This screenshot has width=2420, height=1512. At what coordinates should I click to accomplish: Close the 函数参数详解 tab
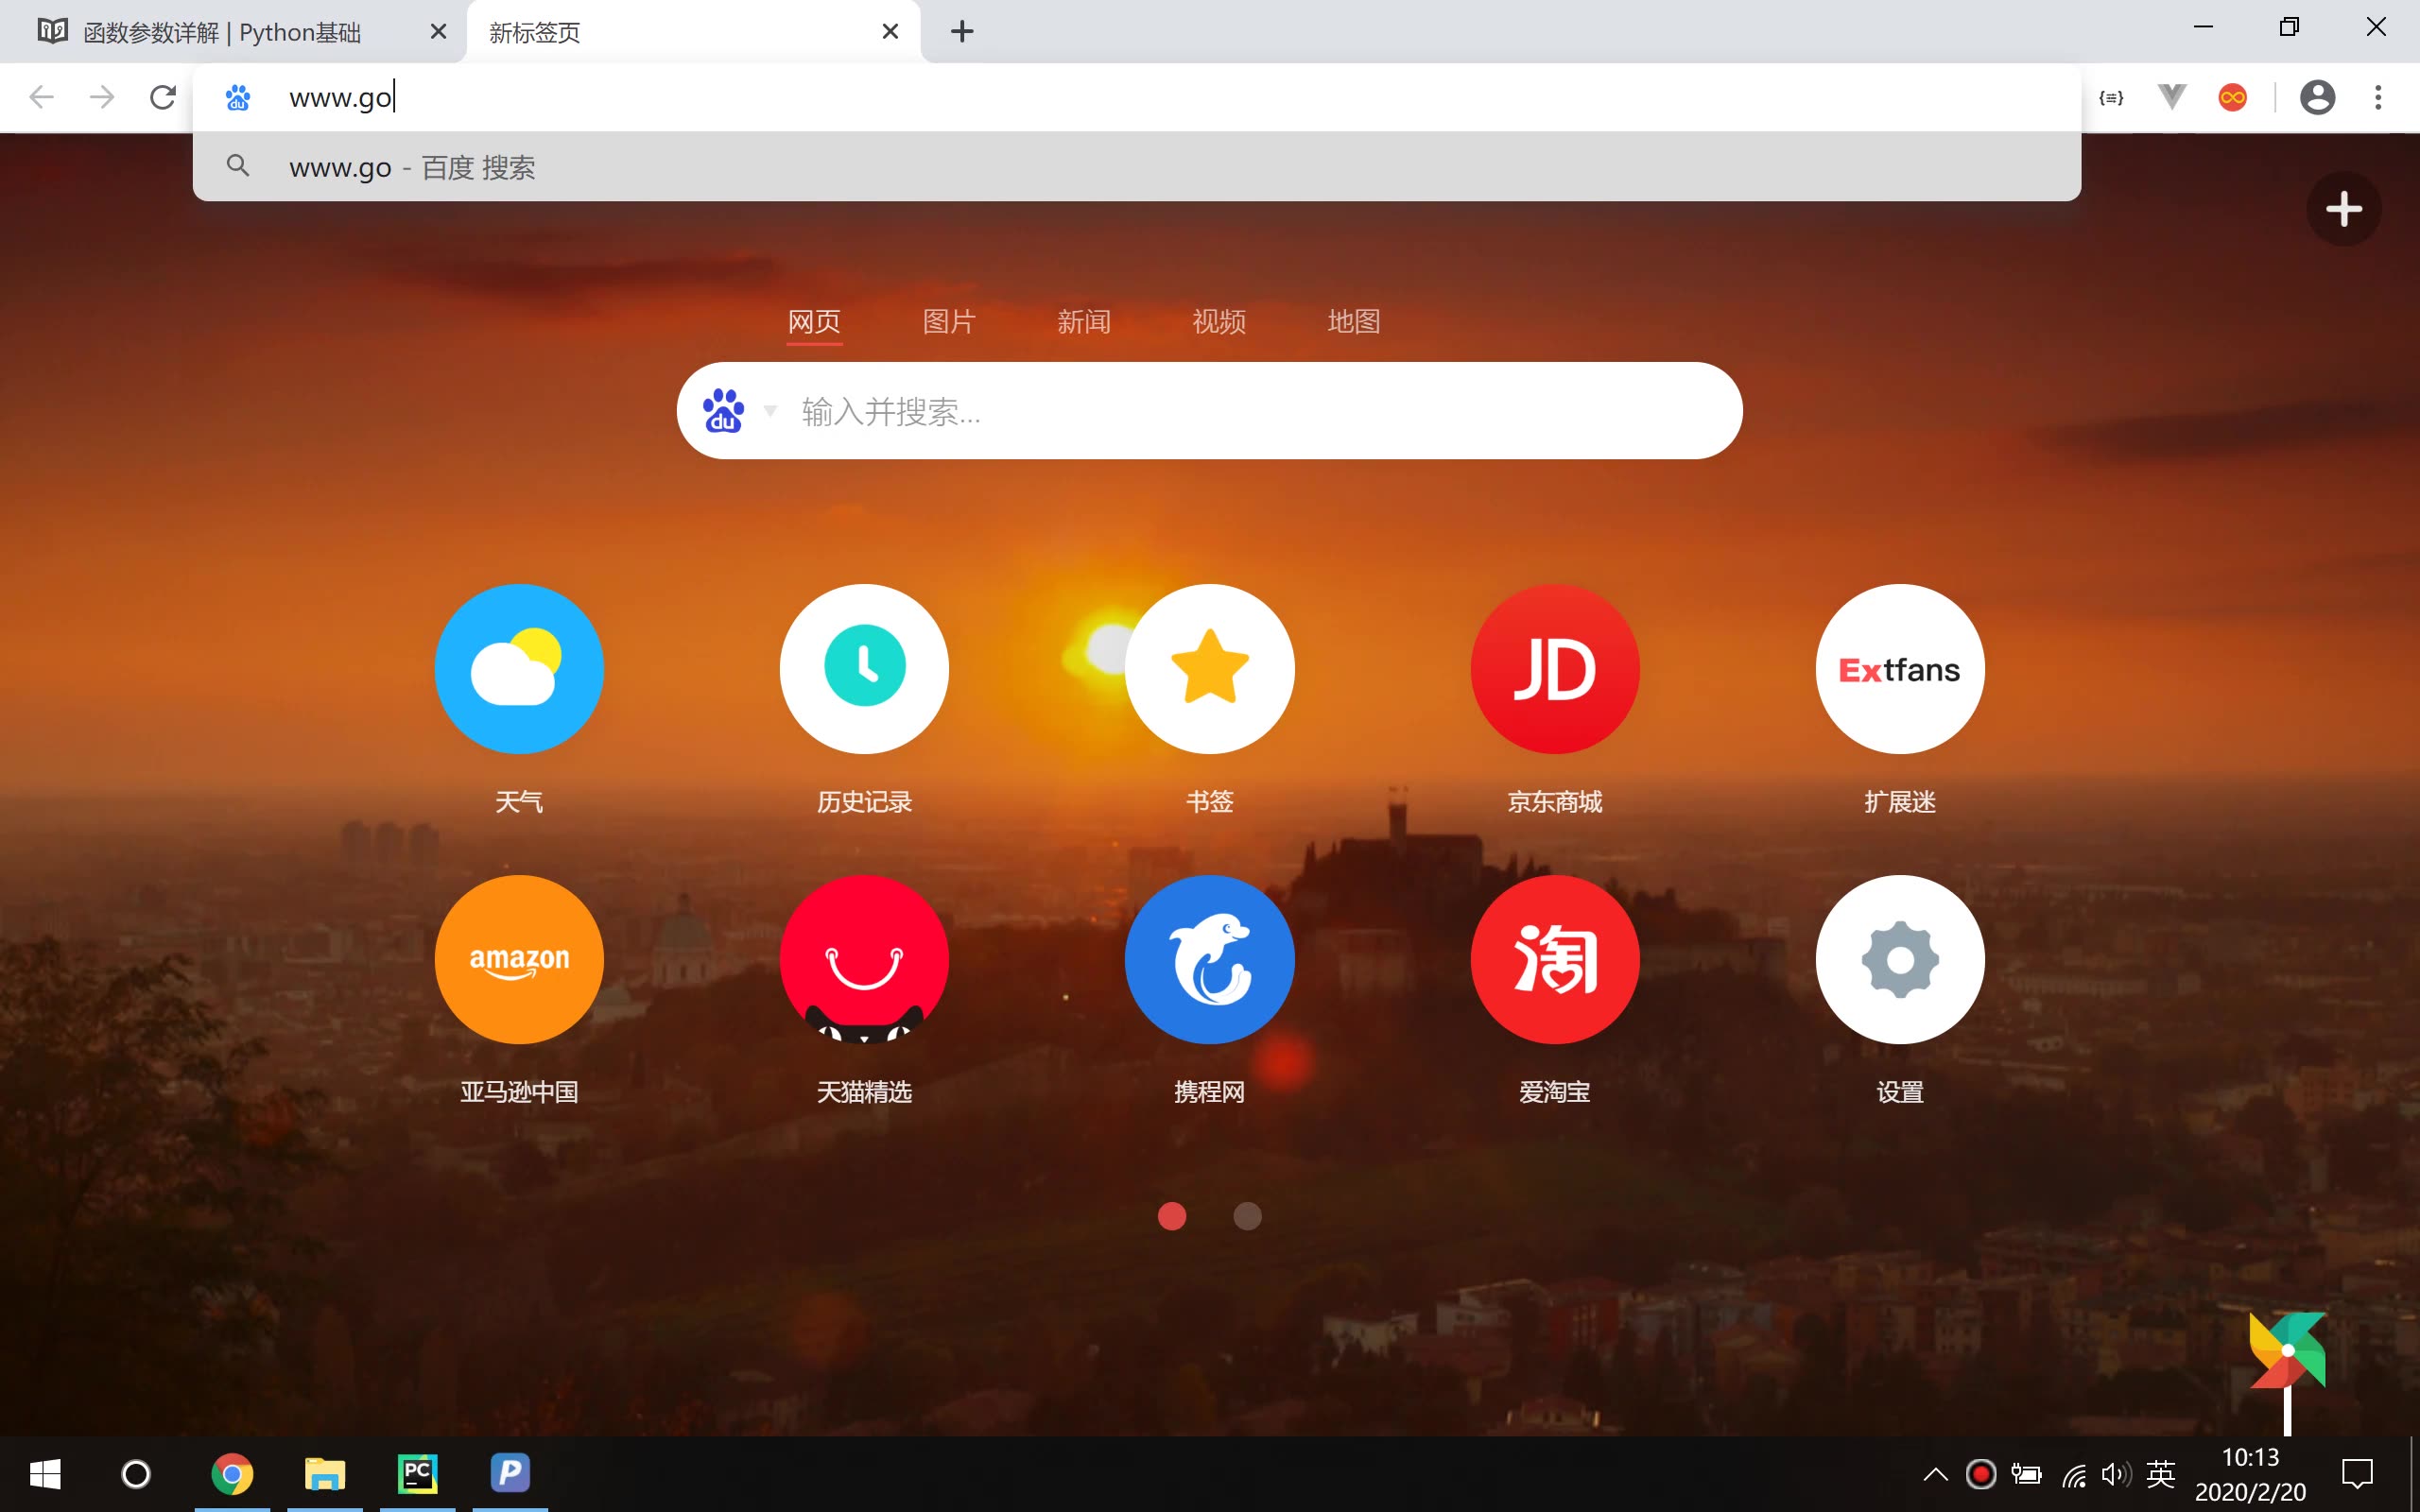point(438,32)
